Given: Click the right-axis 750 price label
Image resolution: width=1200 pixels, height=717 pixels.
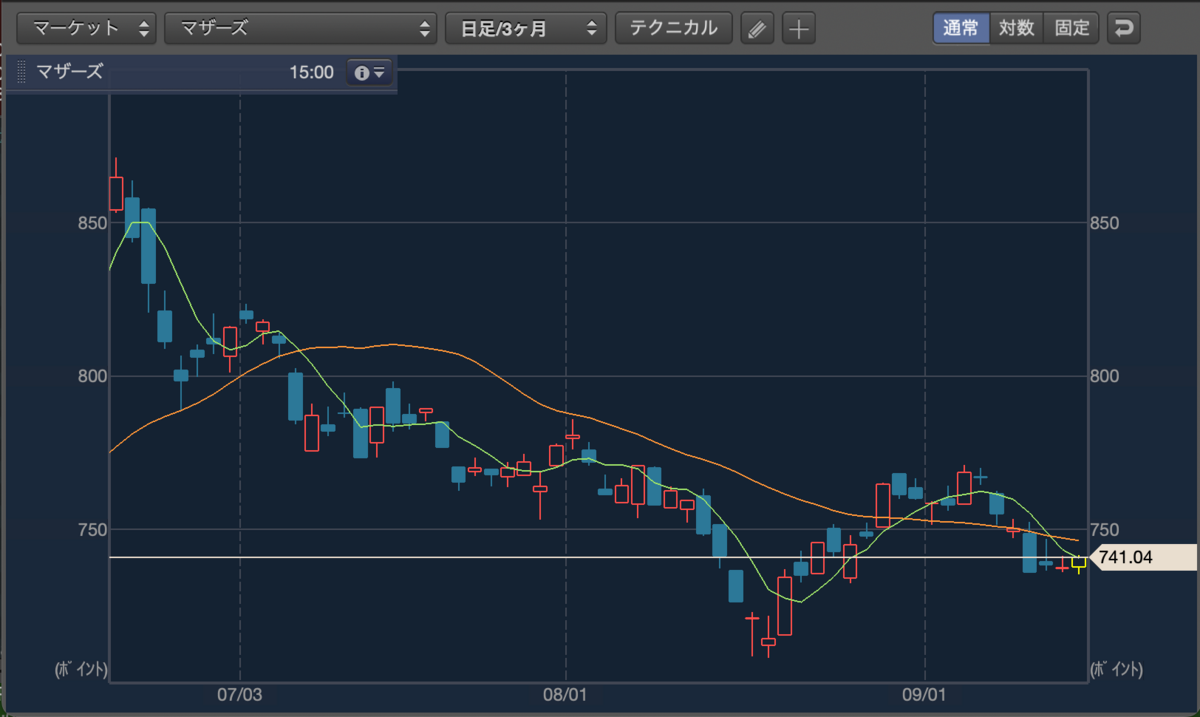Looking at the screenshot, I should tap(1105, 530).
